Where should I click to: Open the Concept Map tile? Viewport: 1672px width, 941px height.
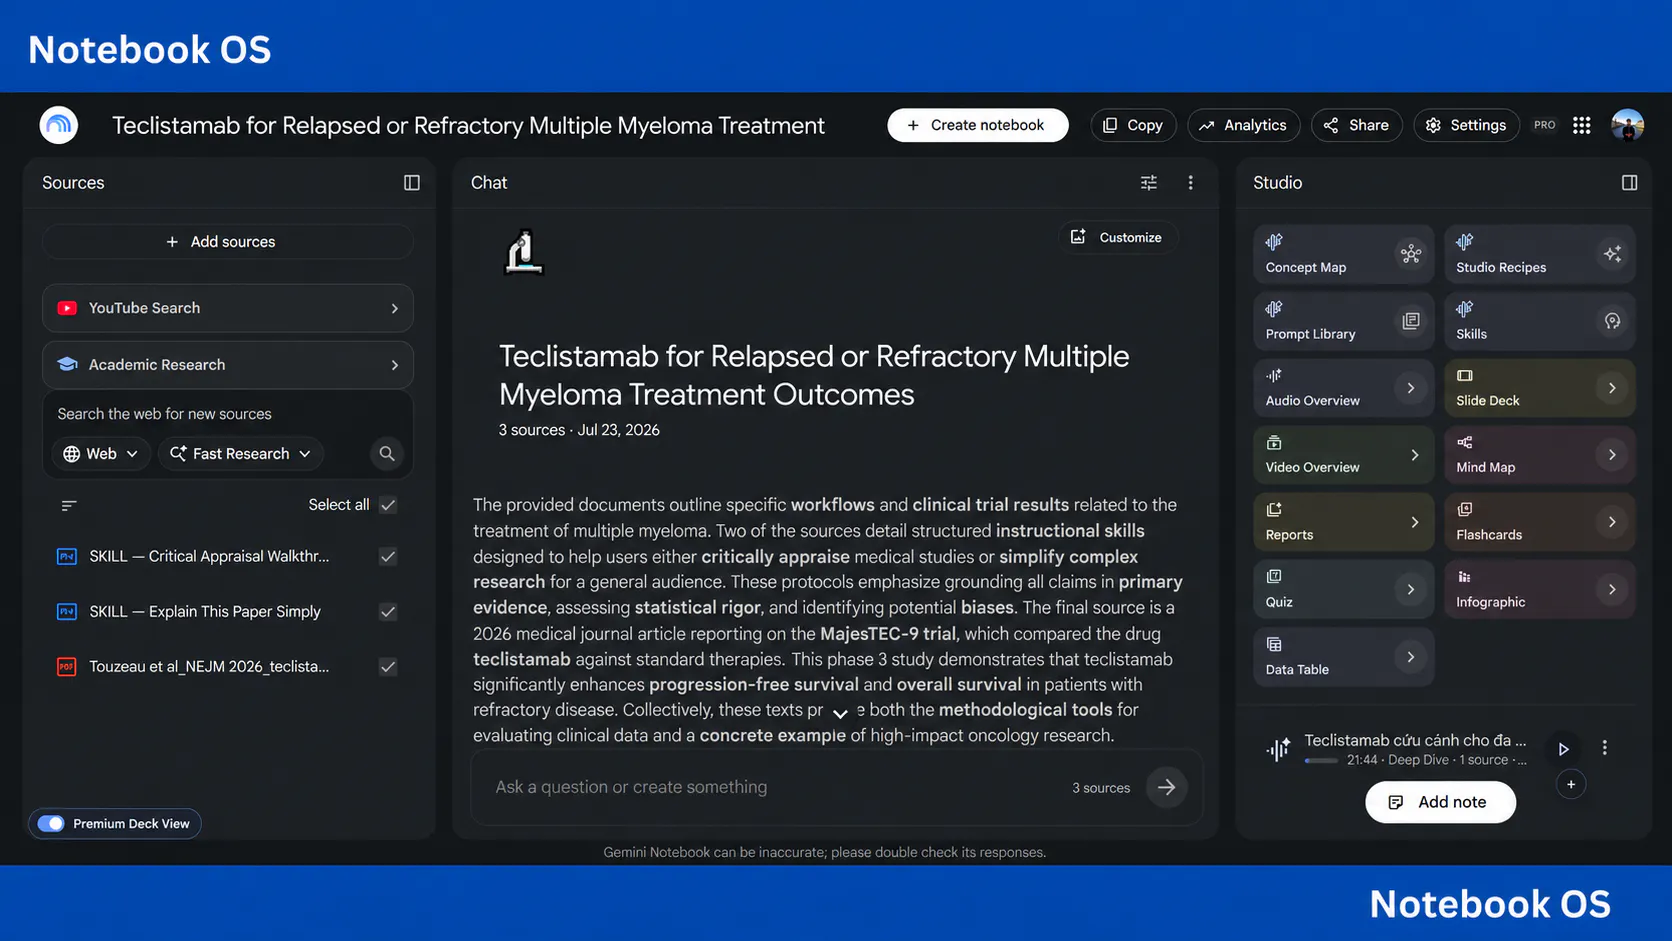1343,254
